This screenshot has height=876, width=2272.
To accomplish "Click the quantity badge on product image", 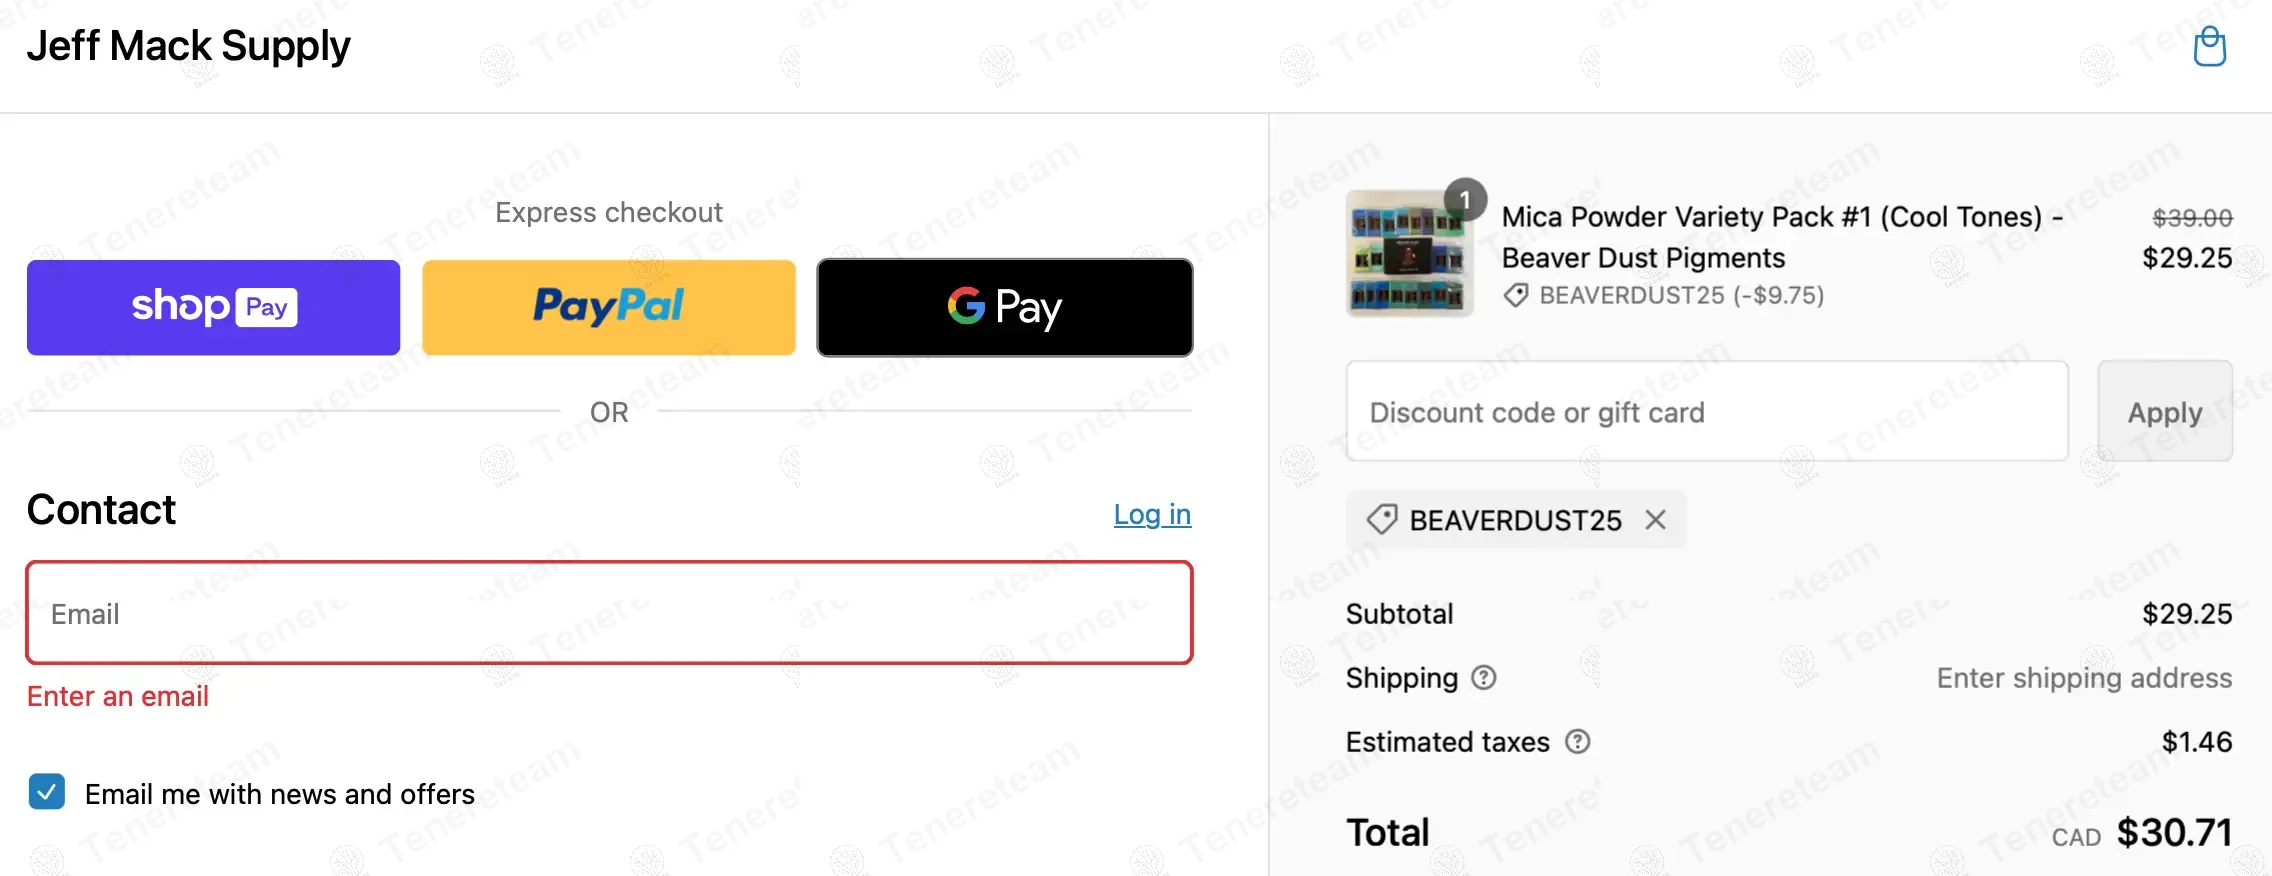I will (x=1465, y=200).
